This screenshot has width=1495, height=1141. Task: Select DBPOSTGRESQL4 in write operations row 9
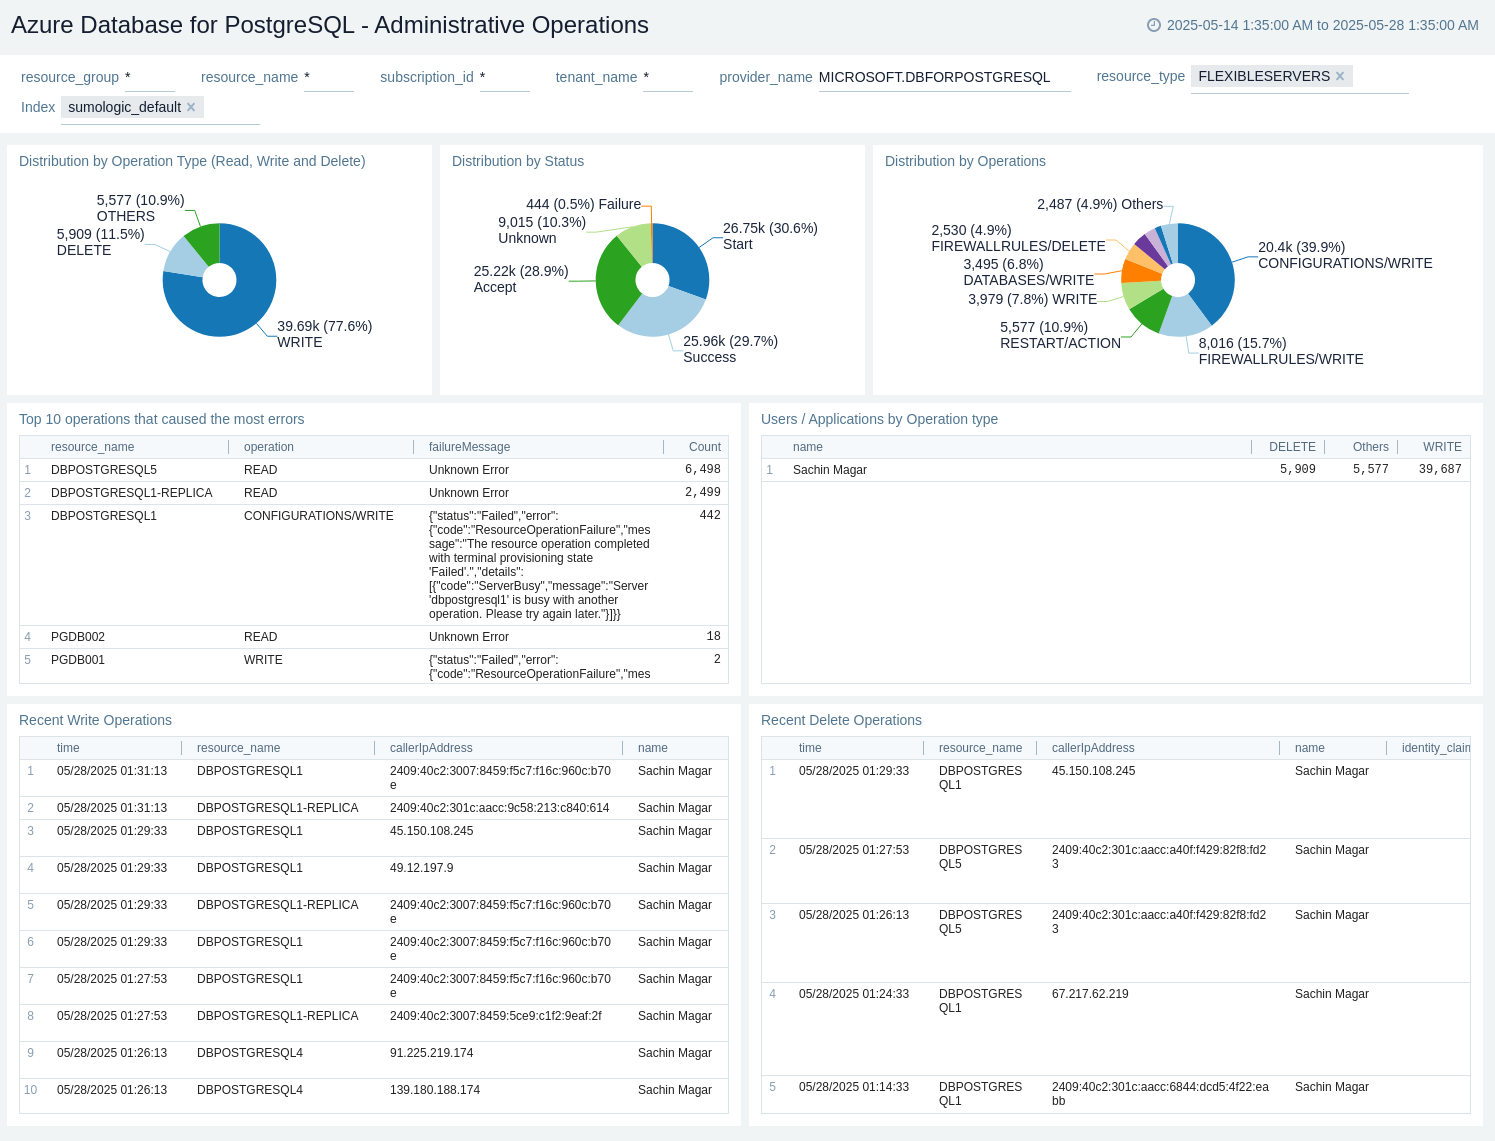click(250, 1053)
